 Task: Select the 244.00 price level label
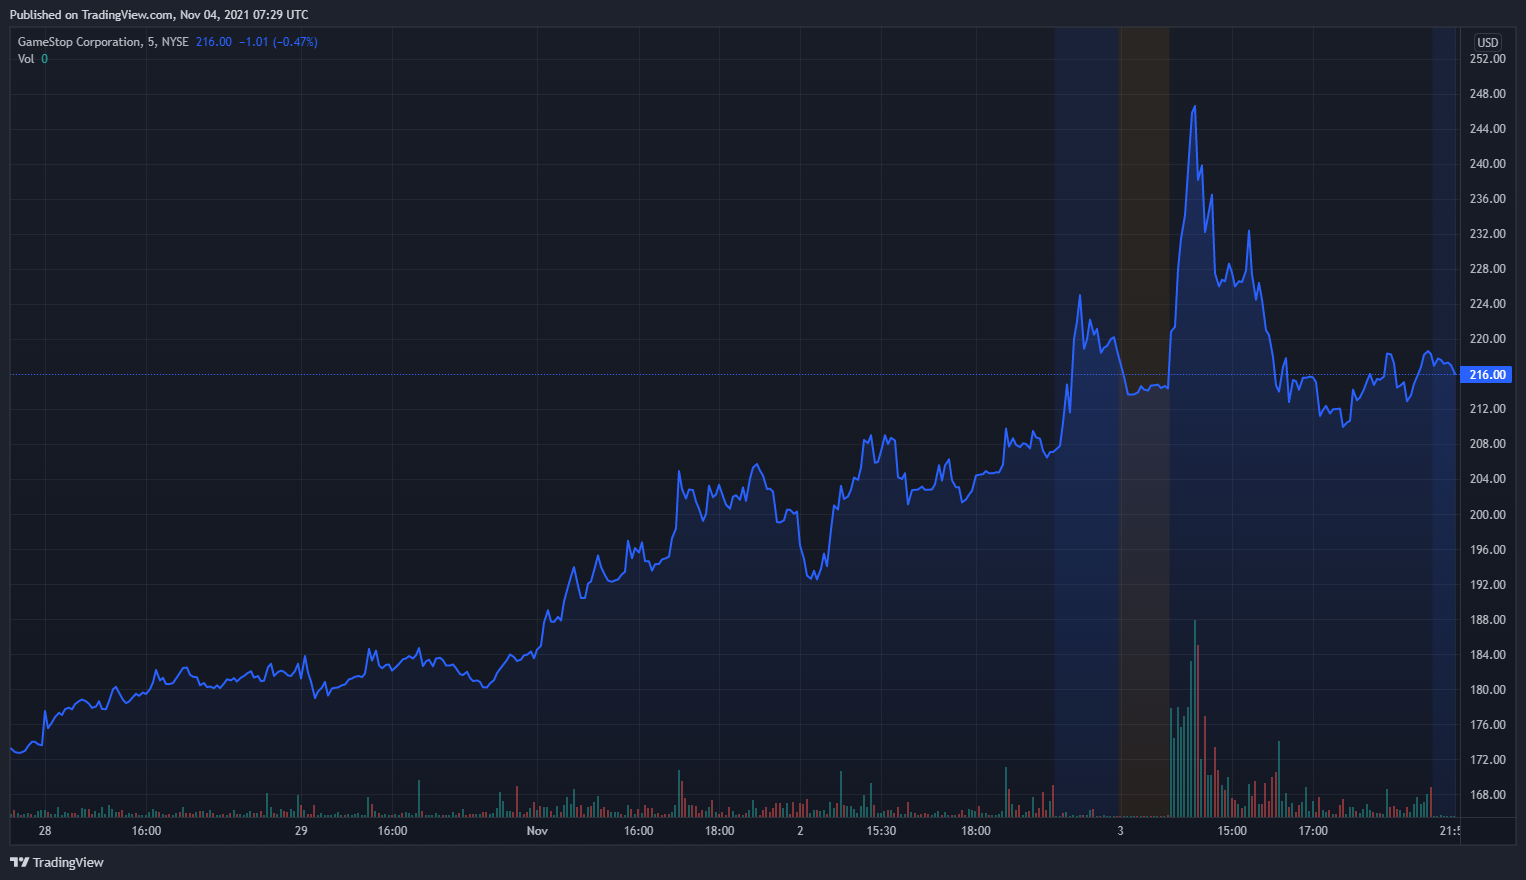[x=1487, y=129]
